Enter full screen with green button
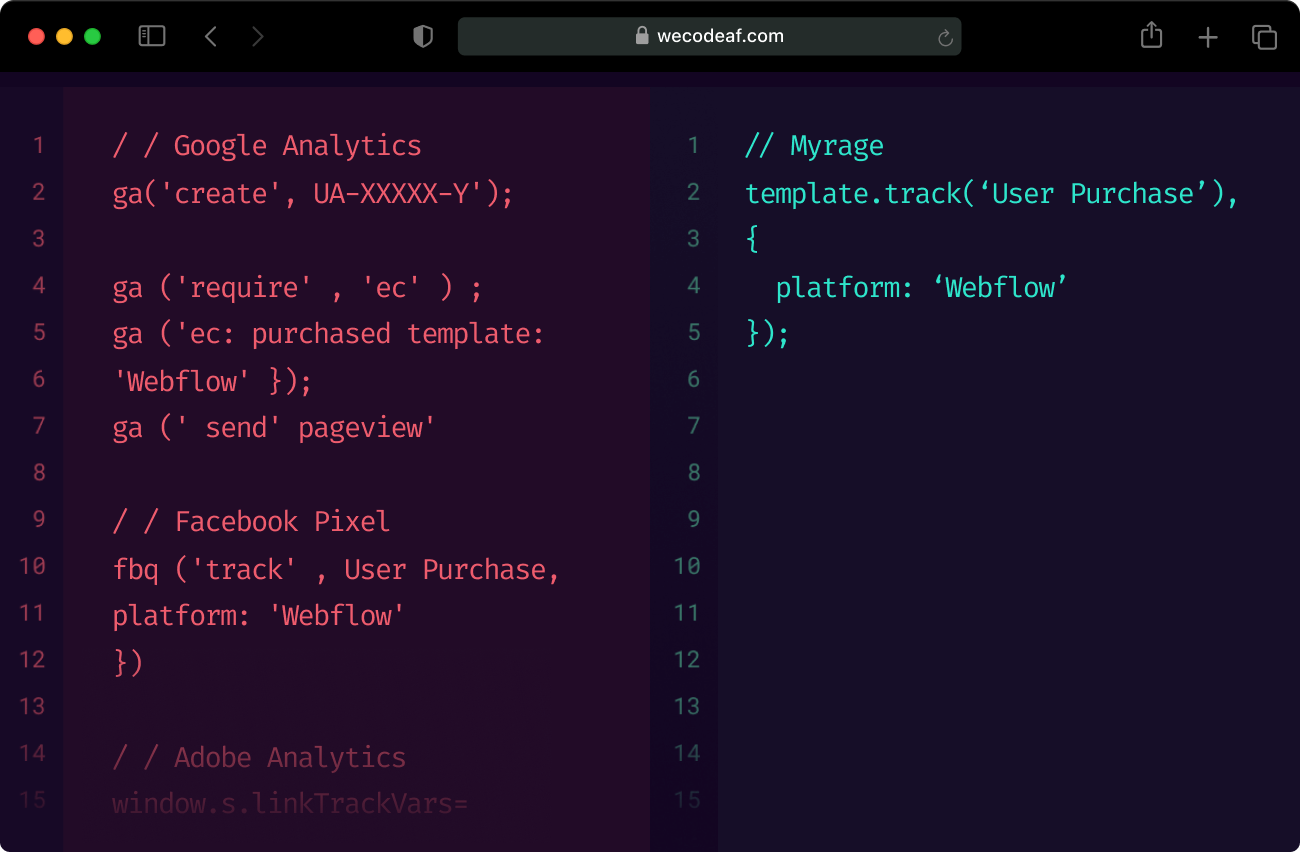Viewport: 1300px width, 852px height. coord(92,37)
